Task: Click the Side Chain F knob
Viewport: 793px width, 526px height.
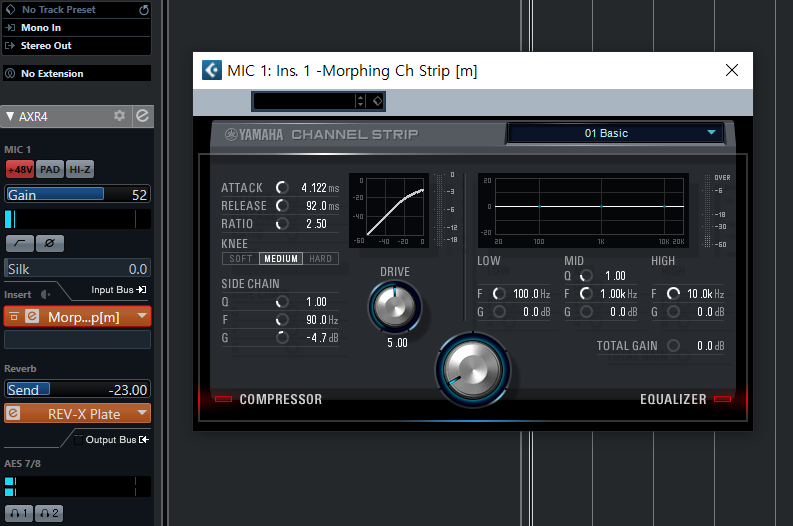Action: click(x=282, y=320)
